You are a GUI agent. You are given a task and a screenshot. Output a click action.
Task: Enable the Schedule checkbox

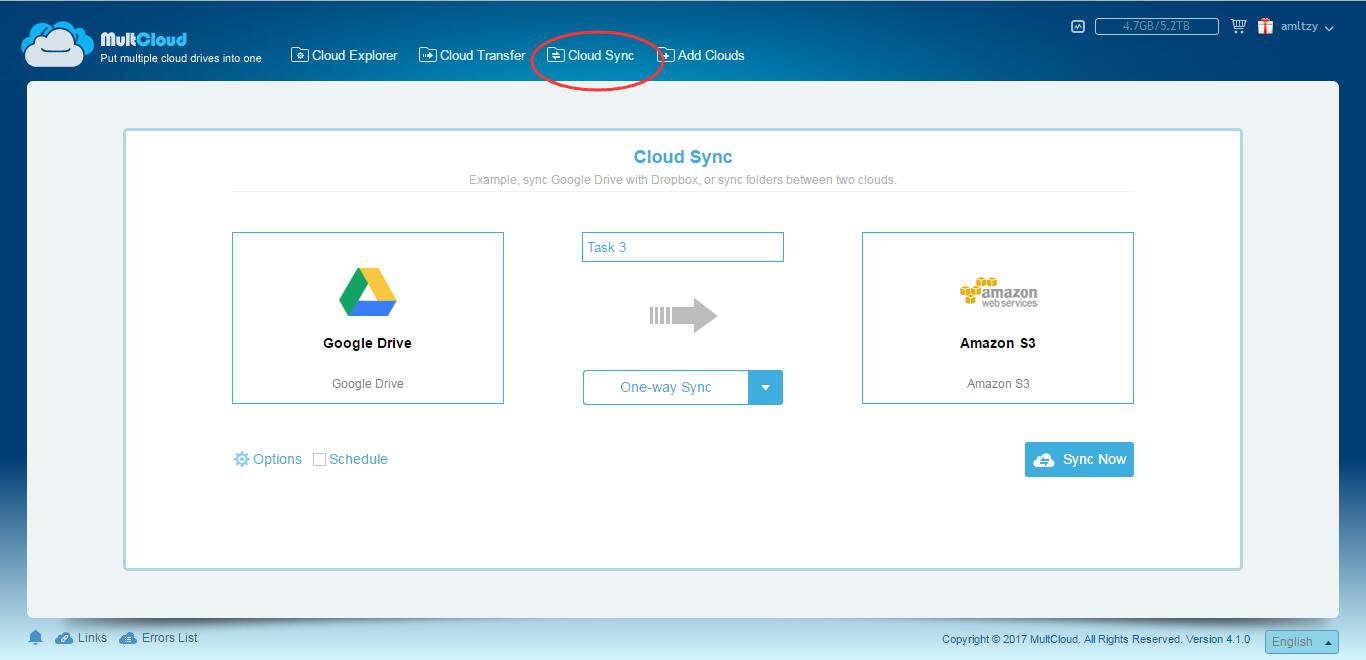coord(320,459)
